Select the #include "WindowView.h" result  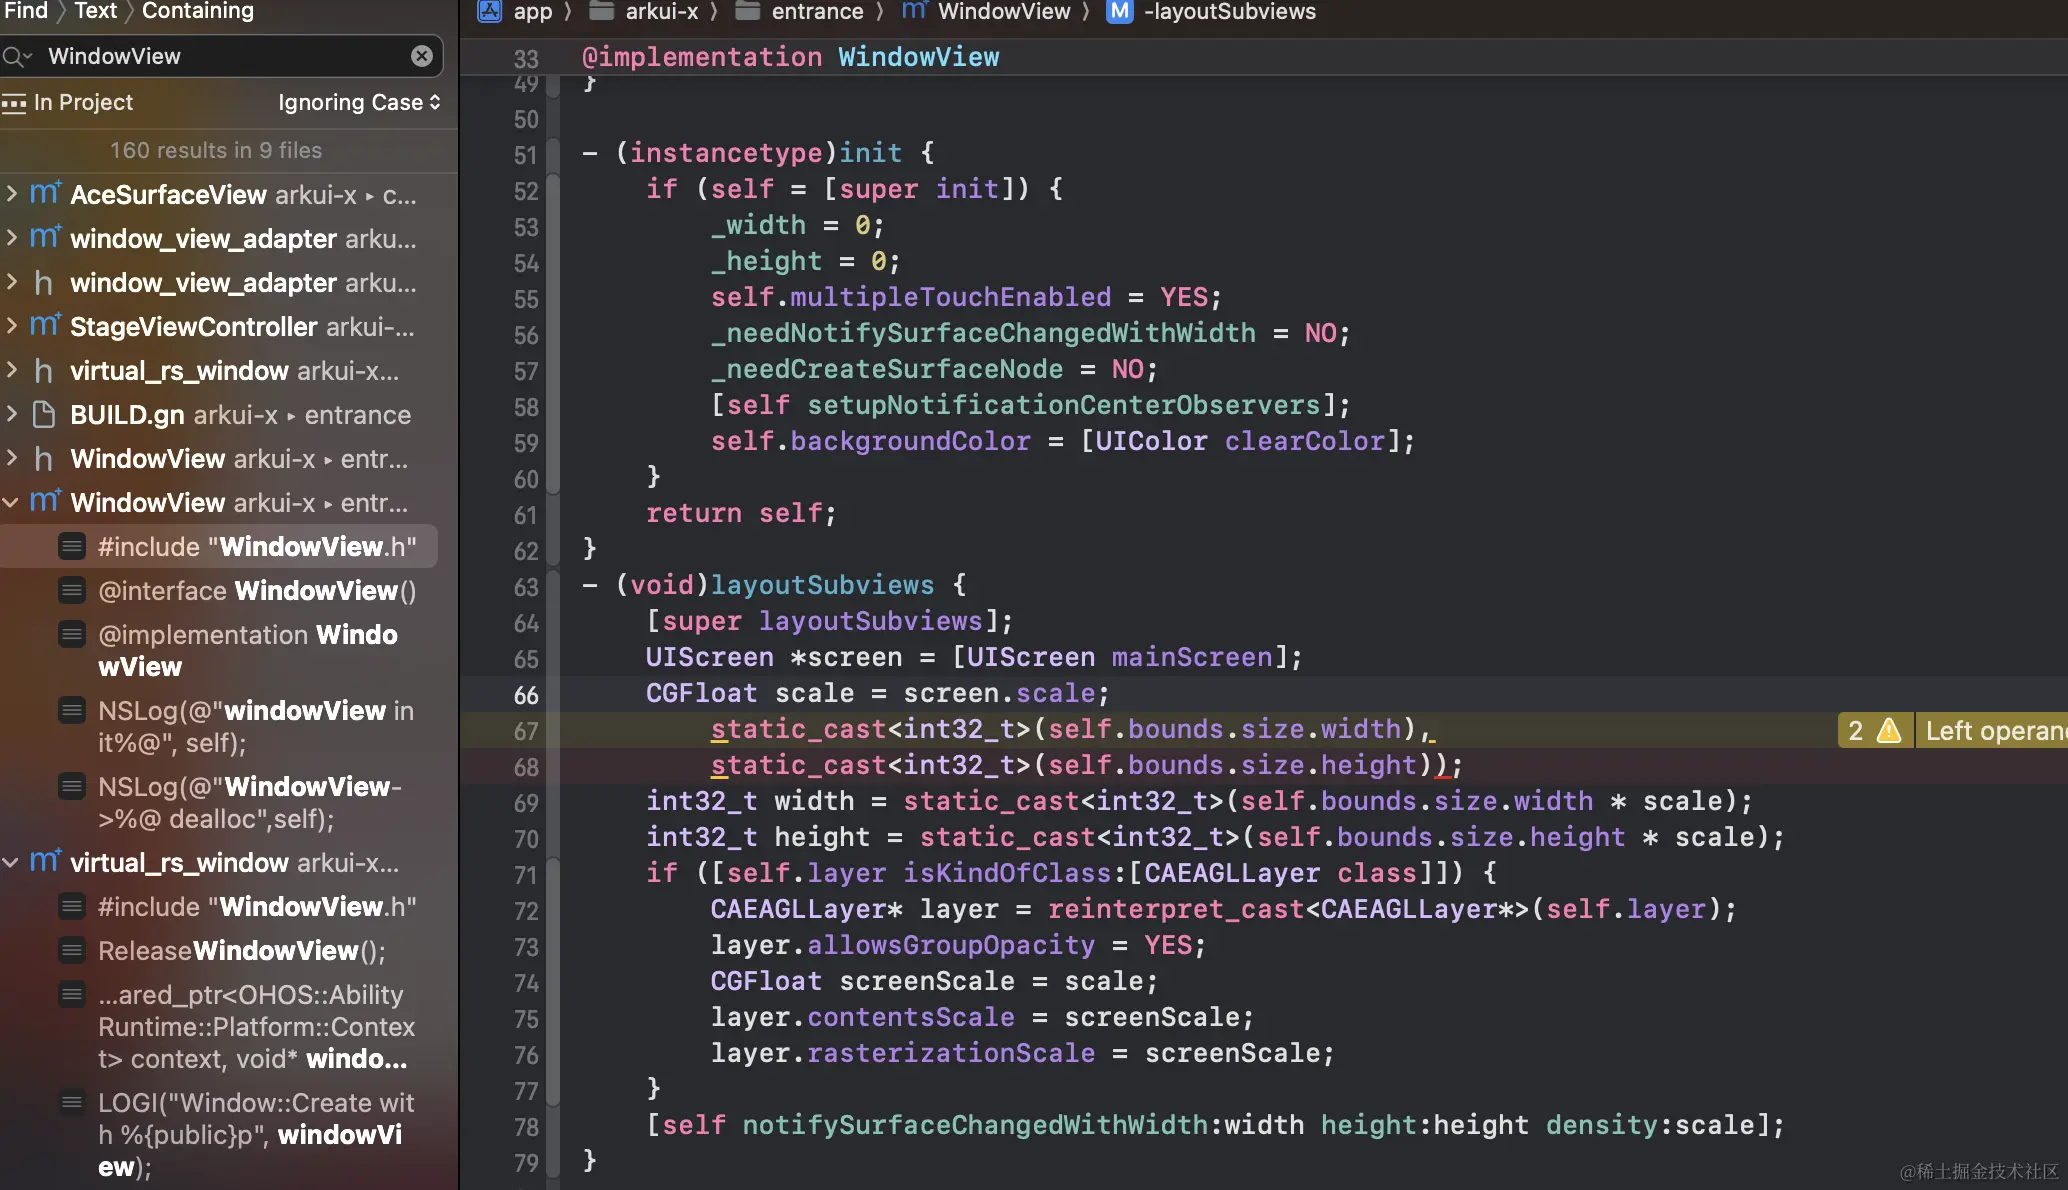[256, 547]
